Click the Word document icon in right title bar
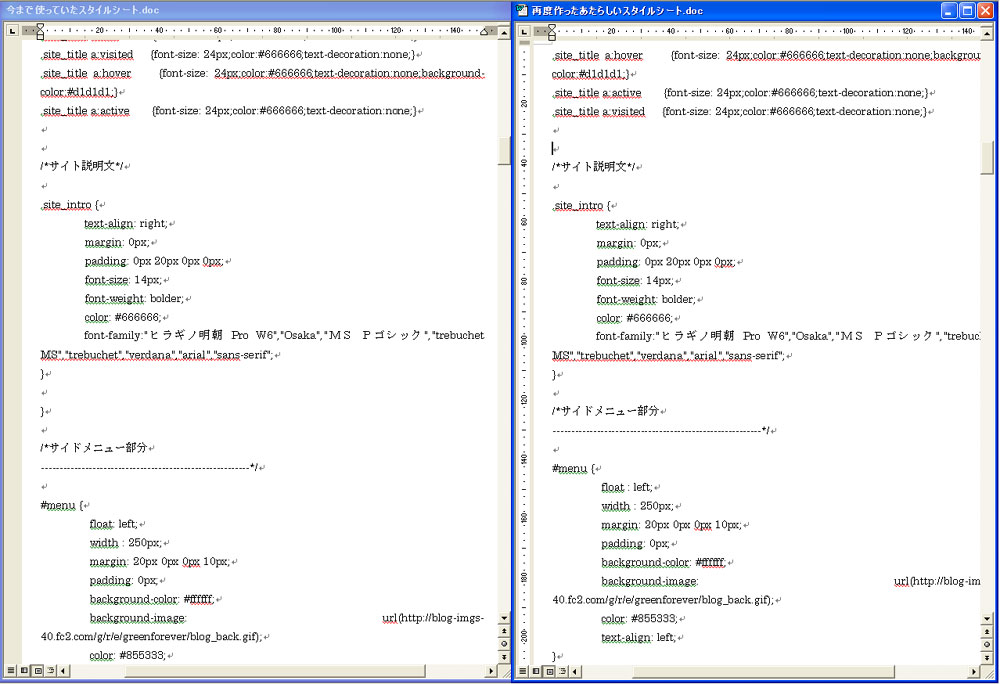This screenshot has height=684, width=1000. [523, 11]
